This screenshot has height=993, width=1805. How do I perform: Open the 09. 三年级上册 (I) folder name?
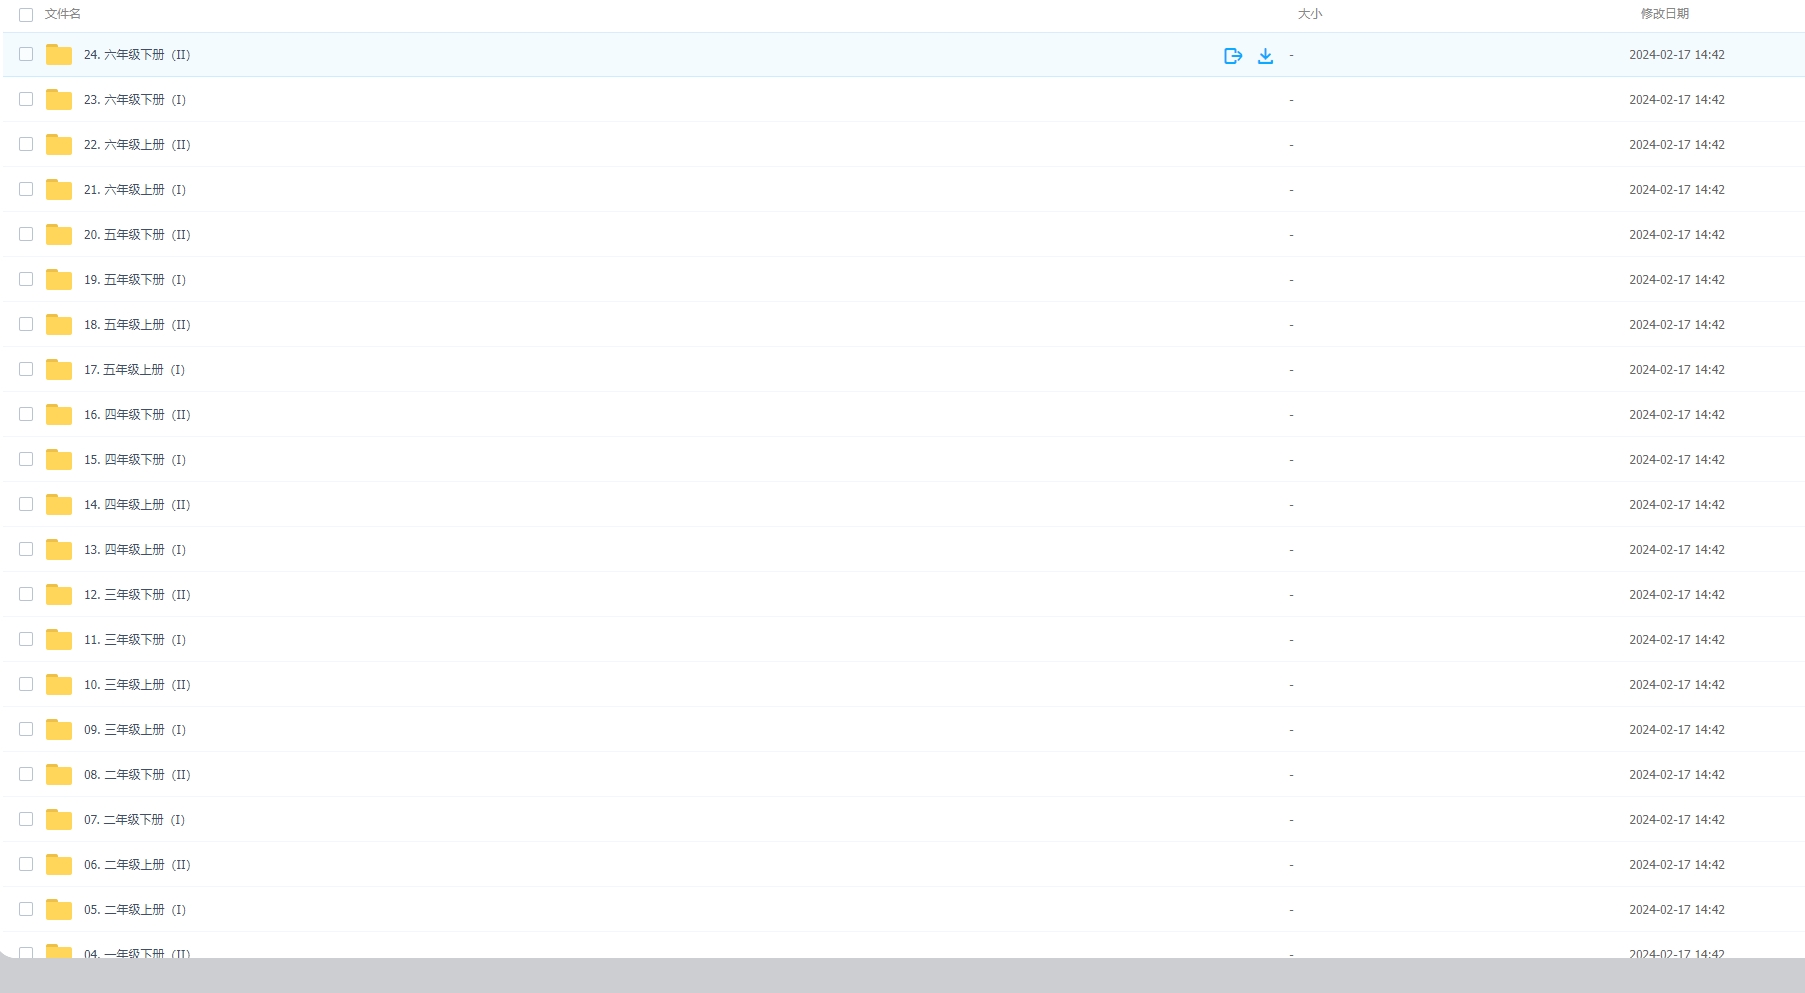click(x=135, y=730)
